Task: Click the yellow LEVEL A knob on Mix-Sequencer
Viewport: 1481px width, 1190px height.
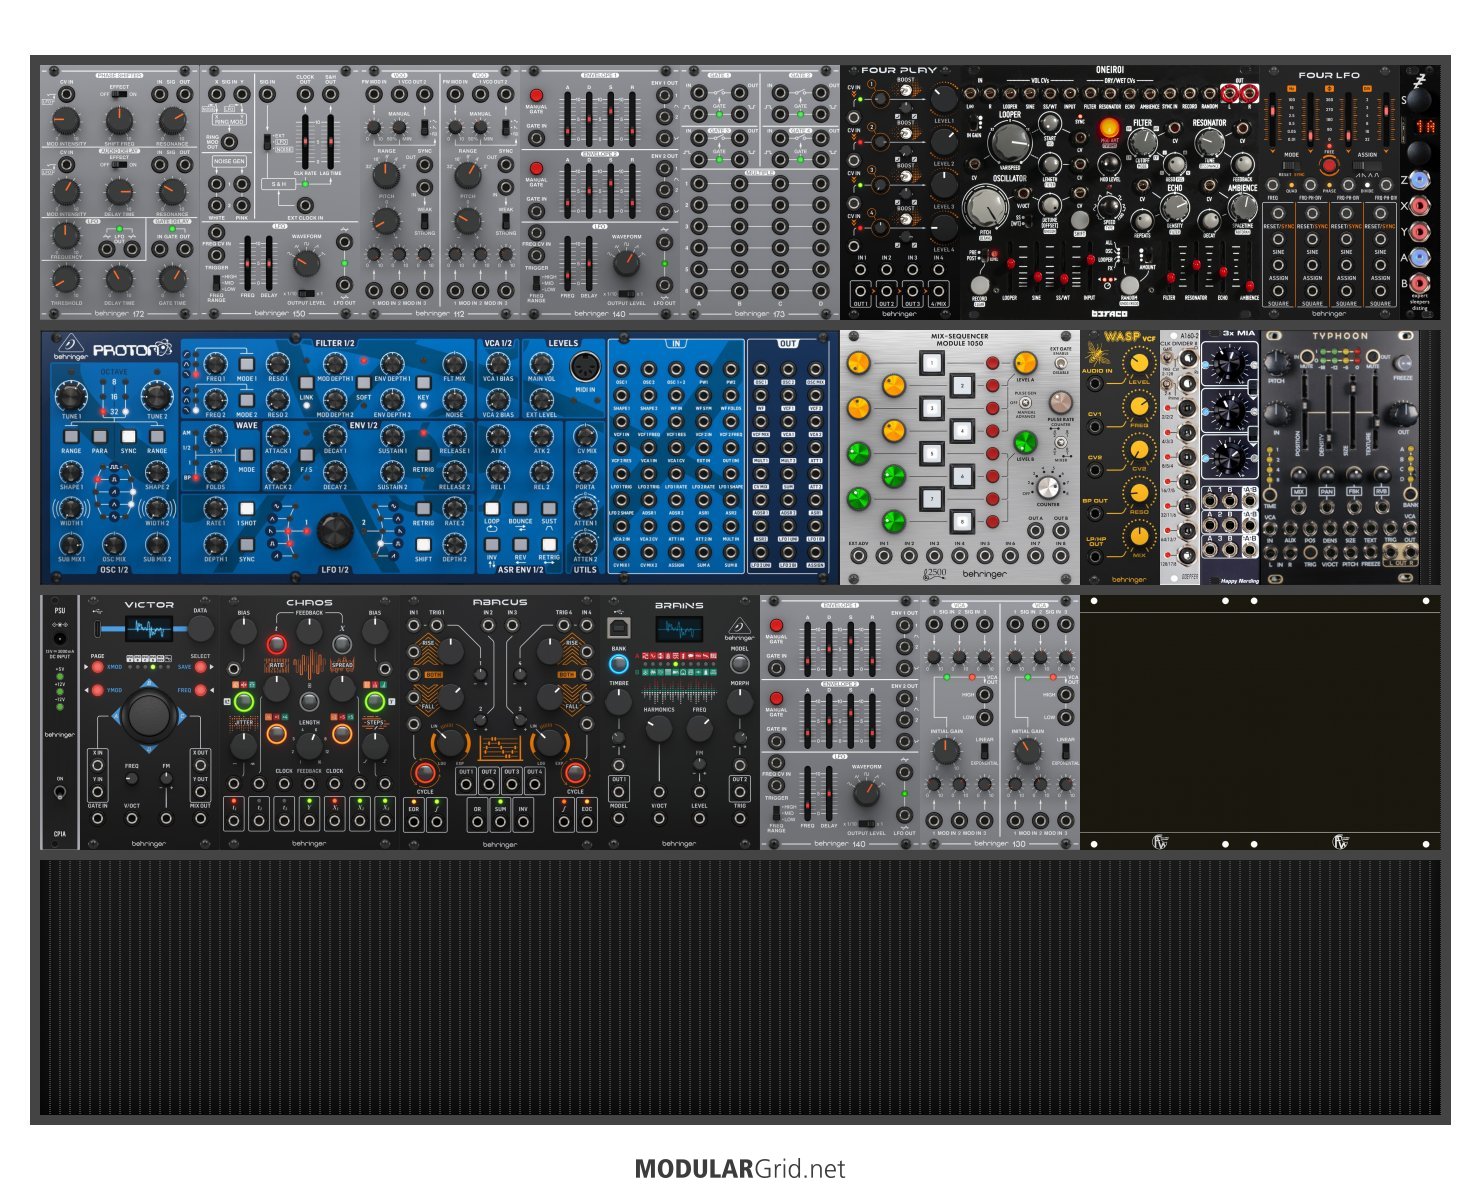Action: pos(1025,363)
